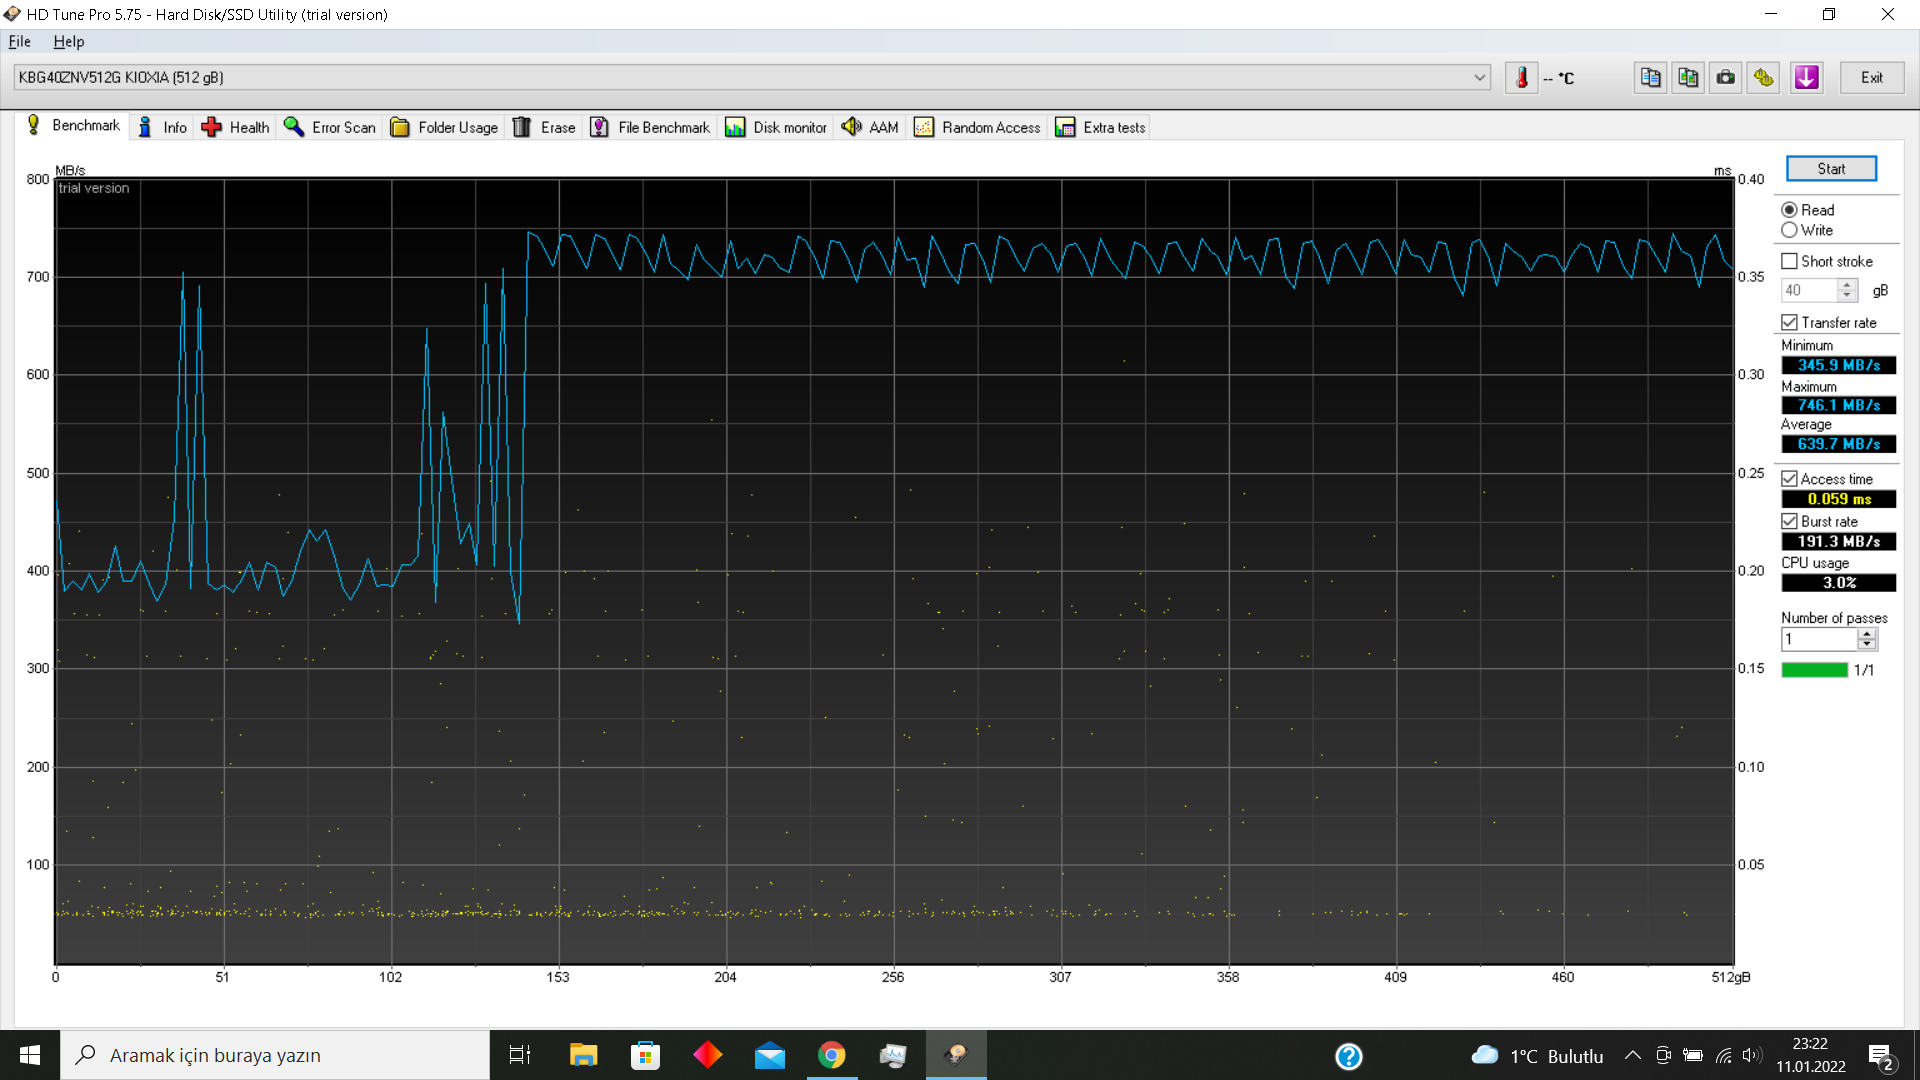Switch to the Error Scan tab
Image resolution: width=1920 pixels, height=1080 pixels.
(x=330, y=127)
